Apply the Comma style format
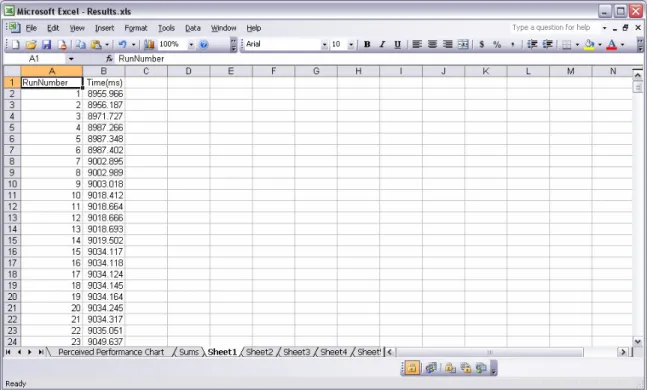 513,44
